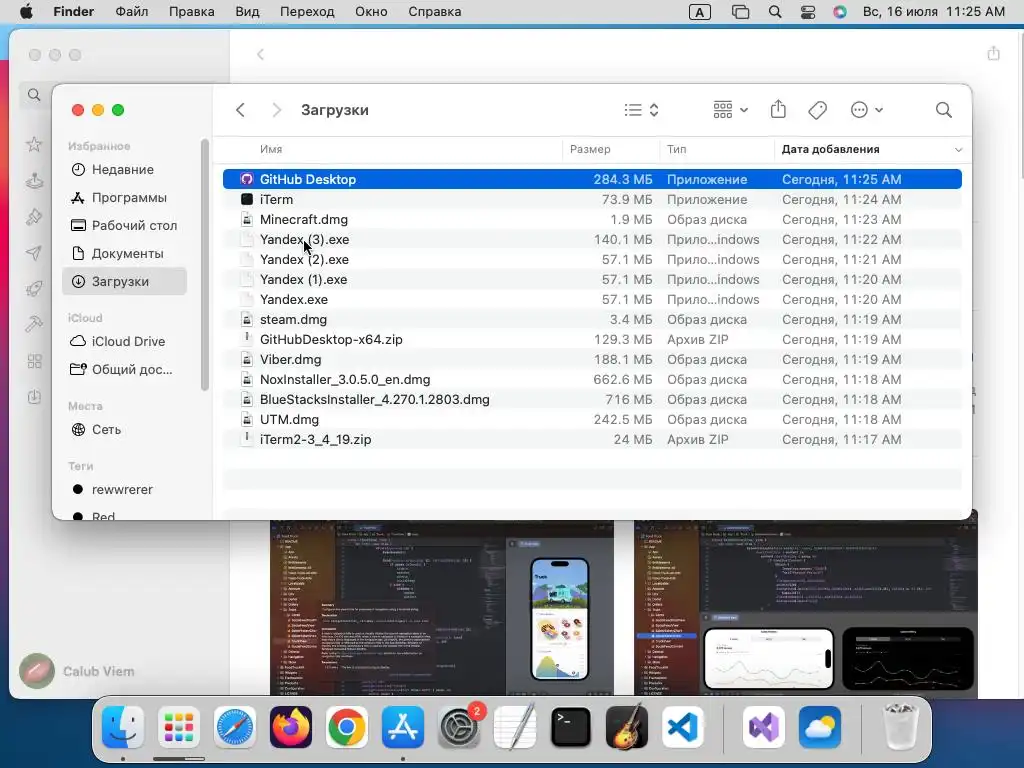Launch Terminal from the Dock
The height and width of the screenshot is (768, 1024).
[x=571, y=727]
